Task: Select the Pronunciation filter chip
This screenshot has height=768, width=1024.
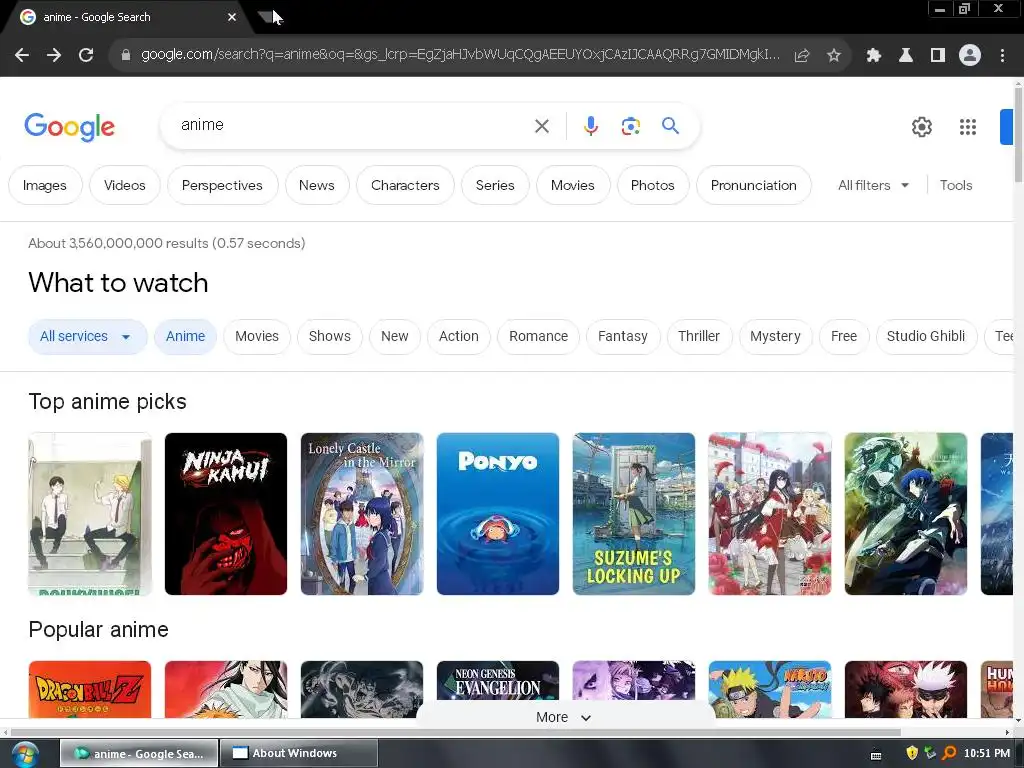Action: (x=754, y=185)
